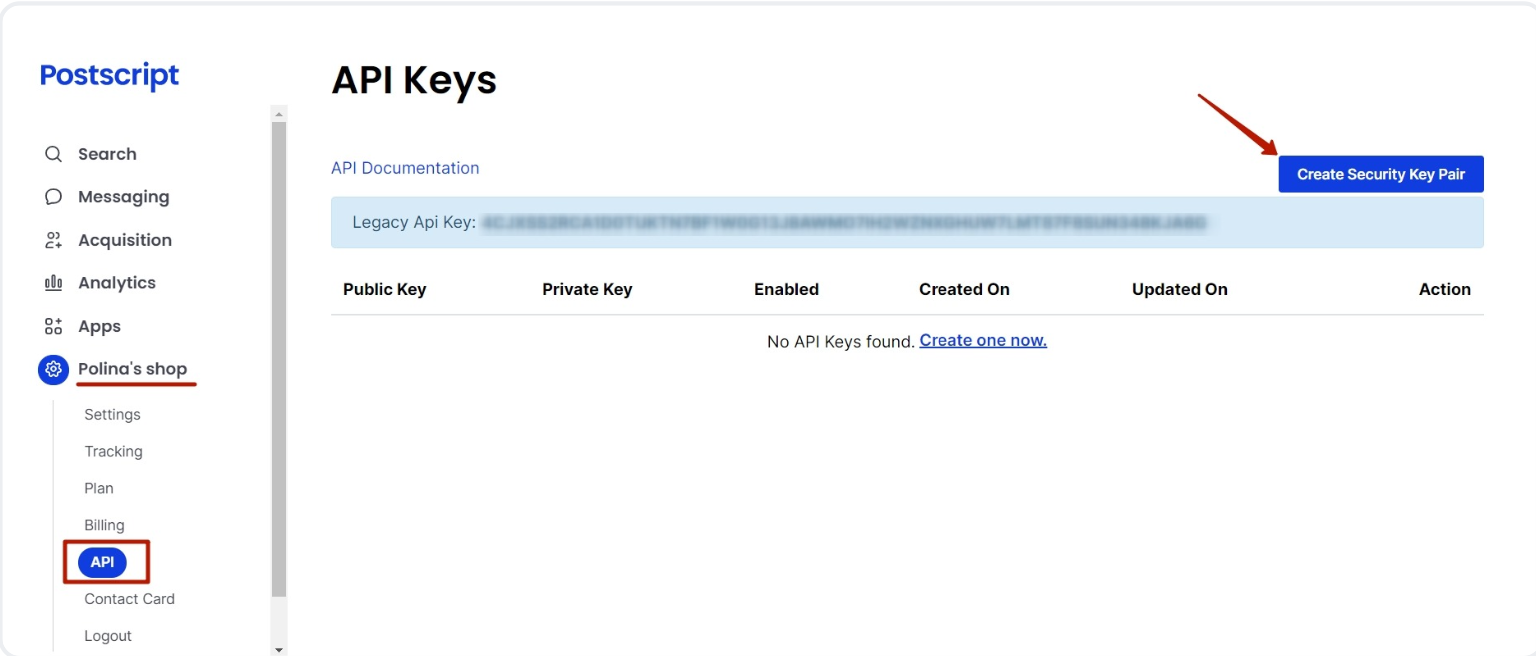Choose Logout in the sidebar

click(108, 636)
